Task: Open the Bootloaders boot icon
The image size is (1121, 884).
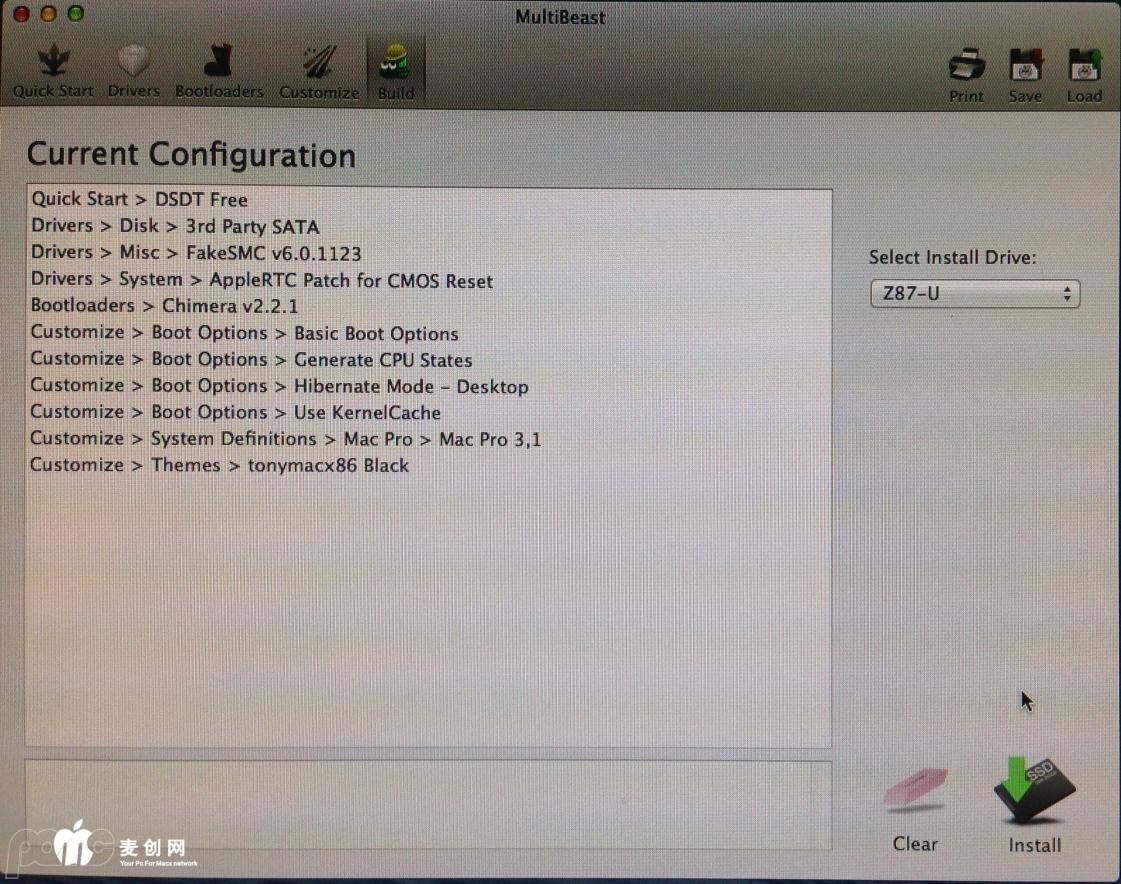Action: [x=219, y=63]
